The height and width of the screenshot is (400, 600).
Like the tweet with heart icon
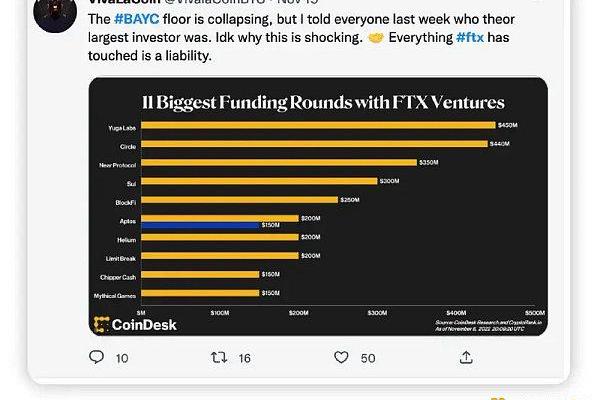(x=341, y=357)
